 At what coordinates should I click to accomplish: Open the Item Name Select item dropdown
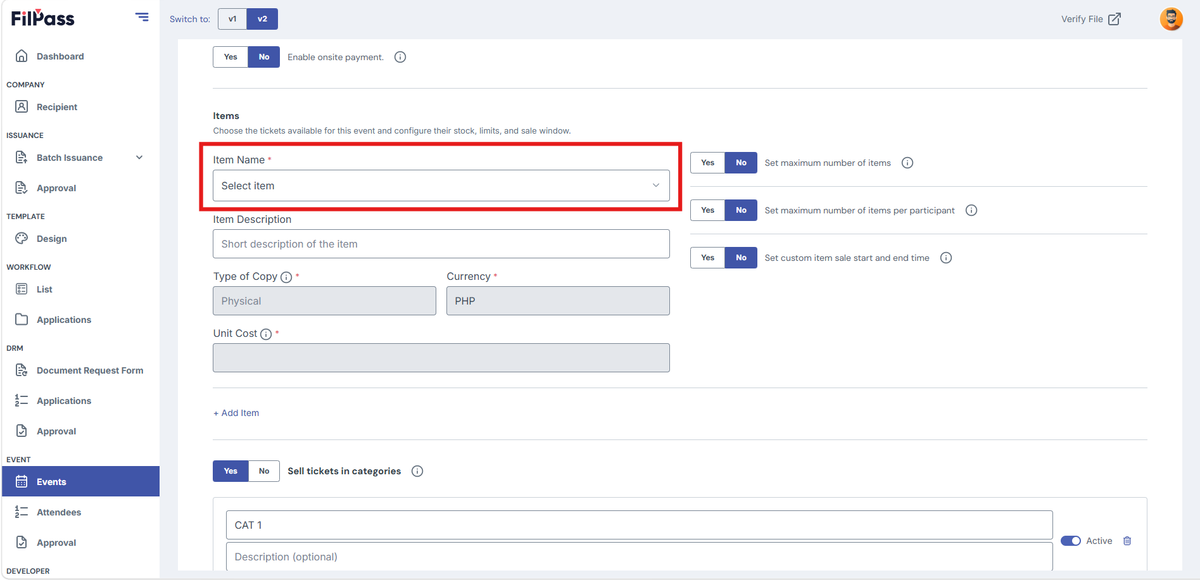tap(441, 186)
